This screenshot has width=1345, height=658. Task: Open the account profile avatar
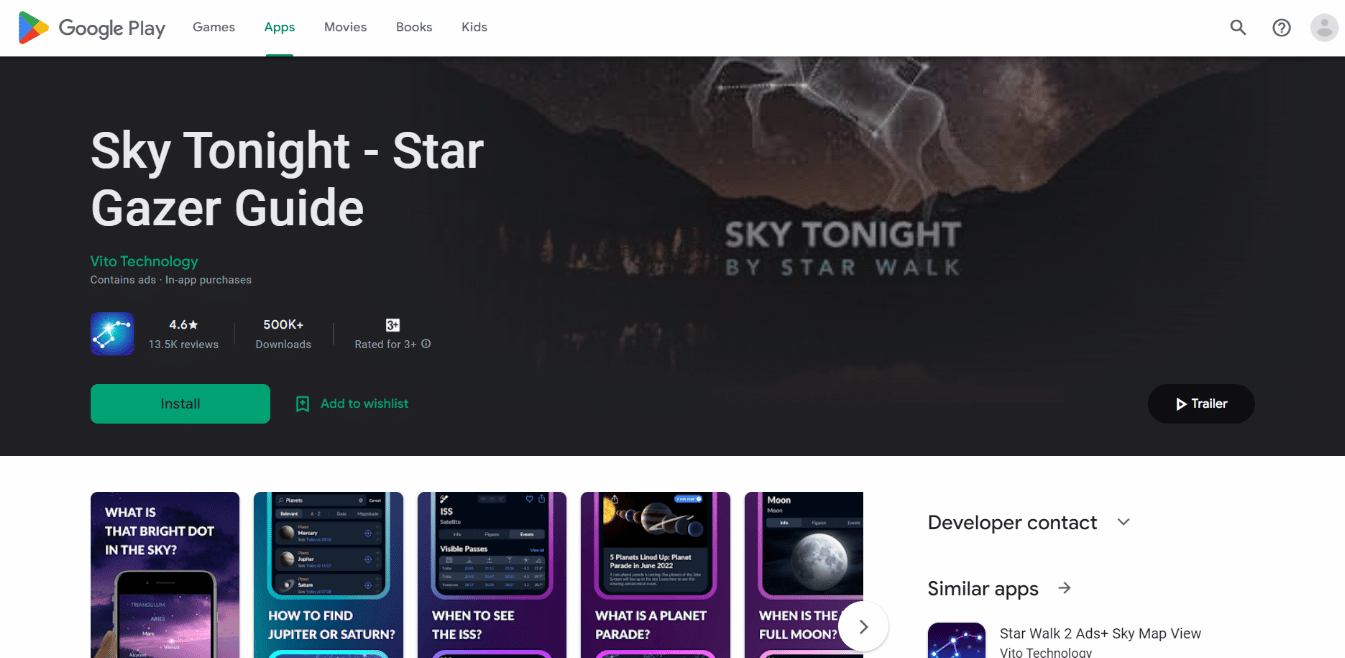point(1324,28)
